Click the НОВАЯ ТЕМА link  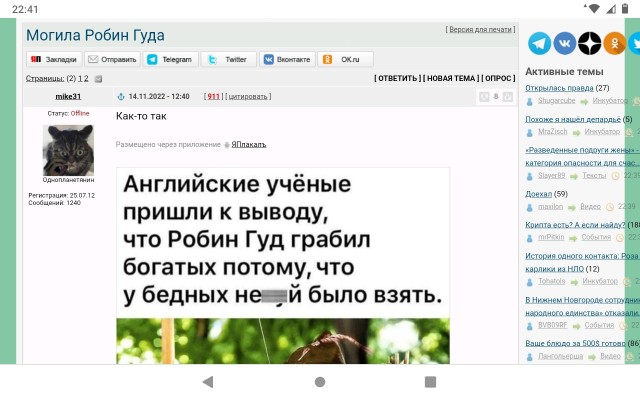[x=451, y=78]
